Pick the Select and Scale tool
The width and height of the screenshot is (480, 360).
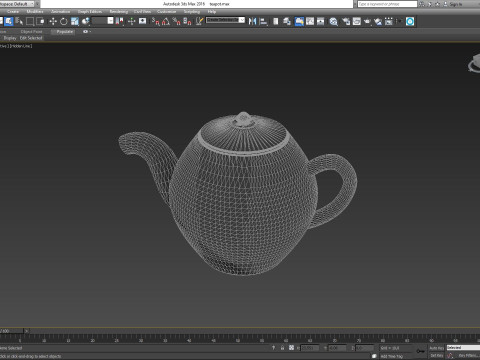point(75,21)
